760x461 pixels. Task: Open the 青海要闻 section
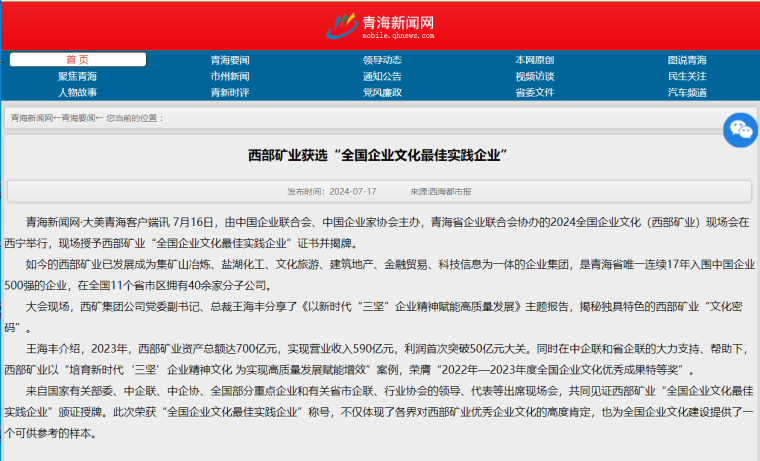tap(230, 60)
